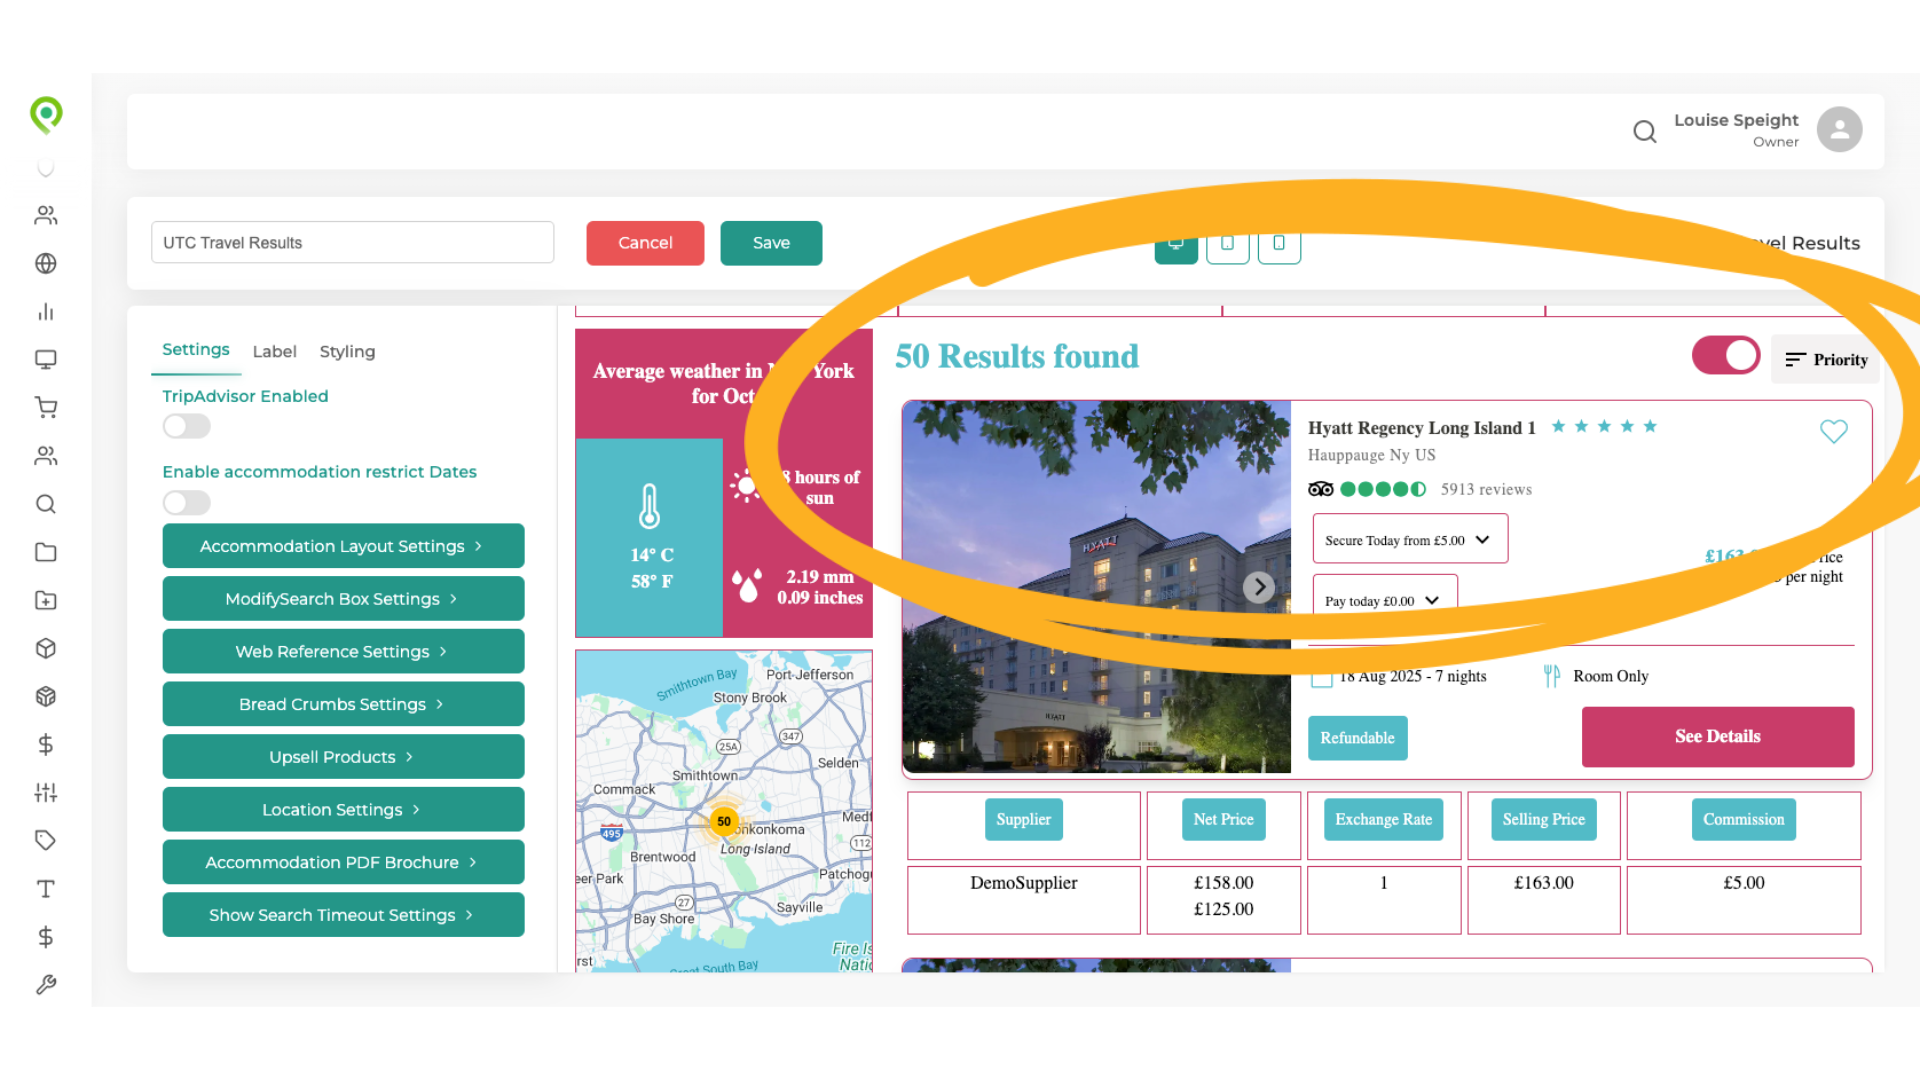The height and width of the screenshot is (1080, 1920).
Task: Click the Save button
Action: pos(770,243)
